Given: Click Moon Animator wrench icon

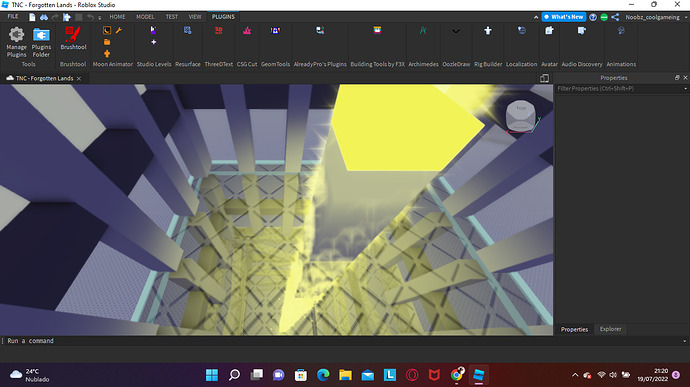Looking at the screenshot, I should [x=119, y=30].
